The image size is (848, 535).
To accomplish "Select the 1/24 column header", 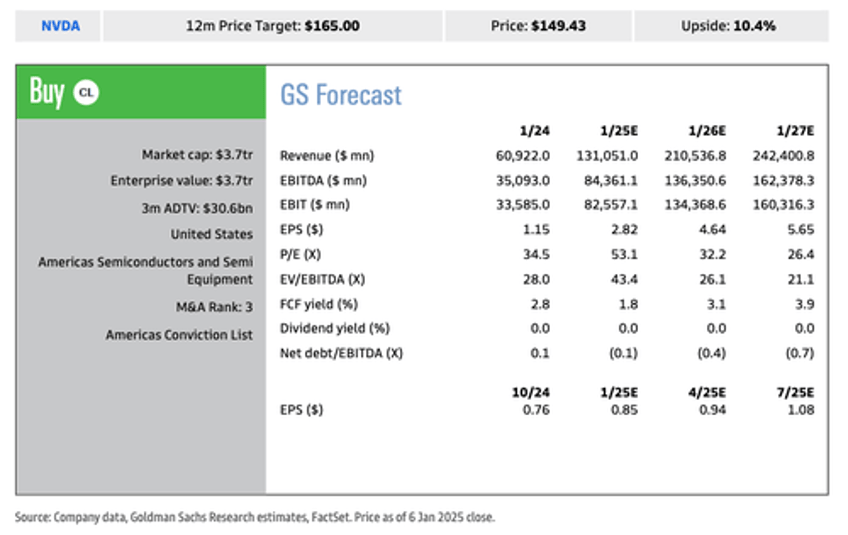I will click(535, 130).
